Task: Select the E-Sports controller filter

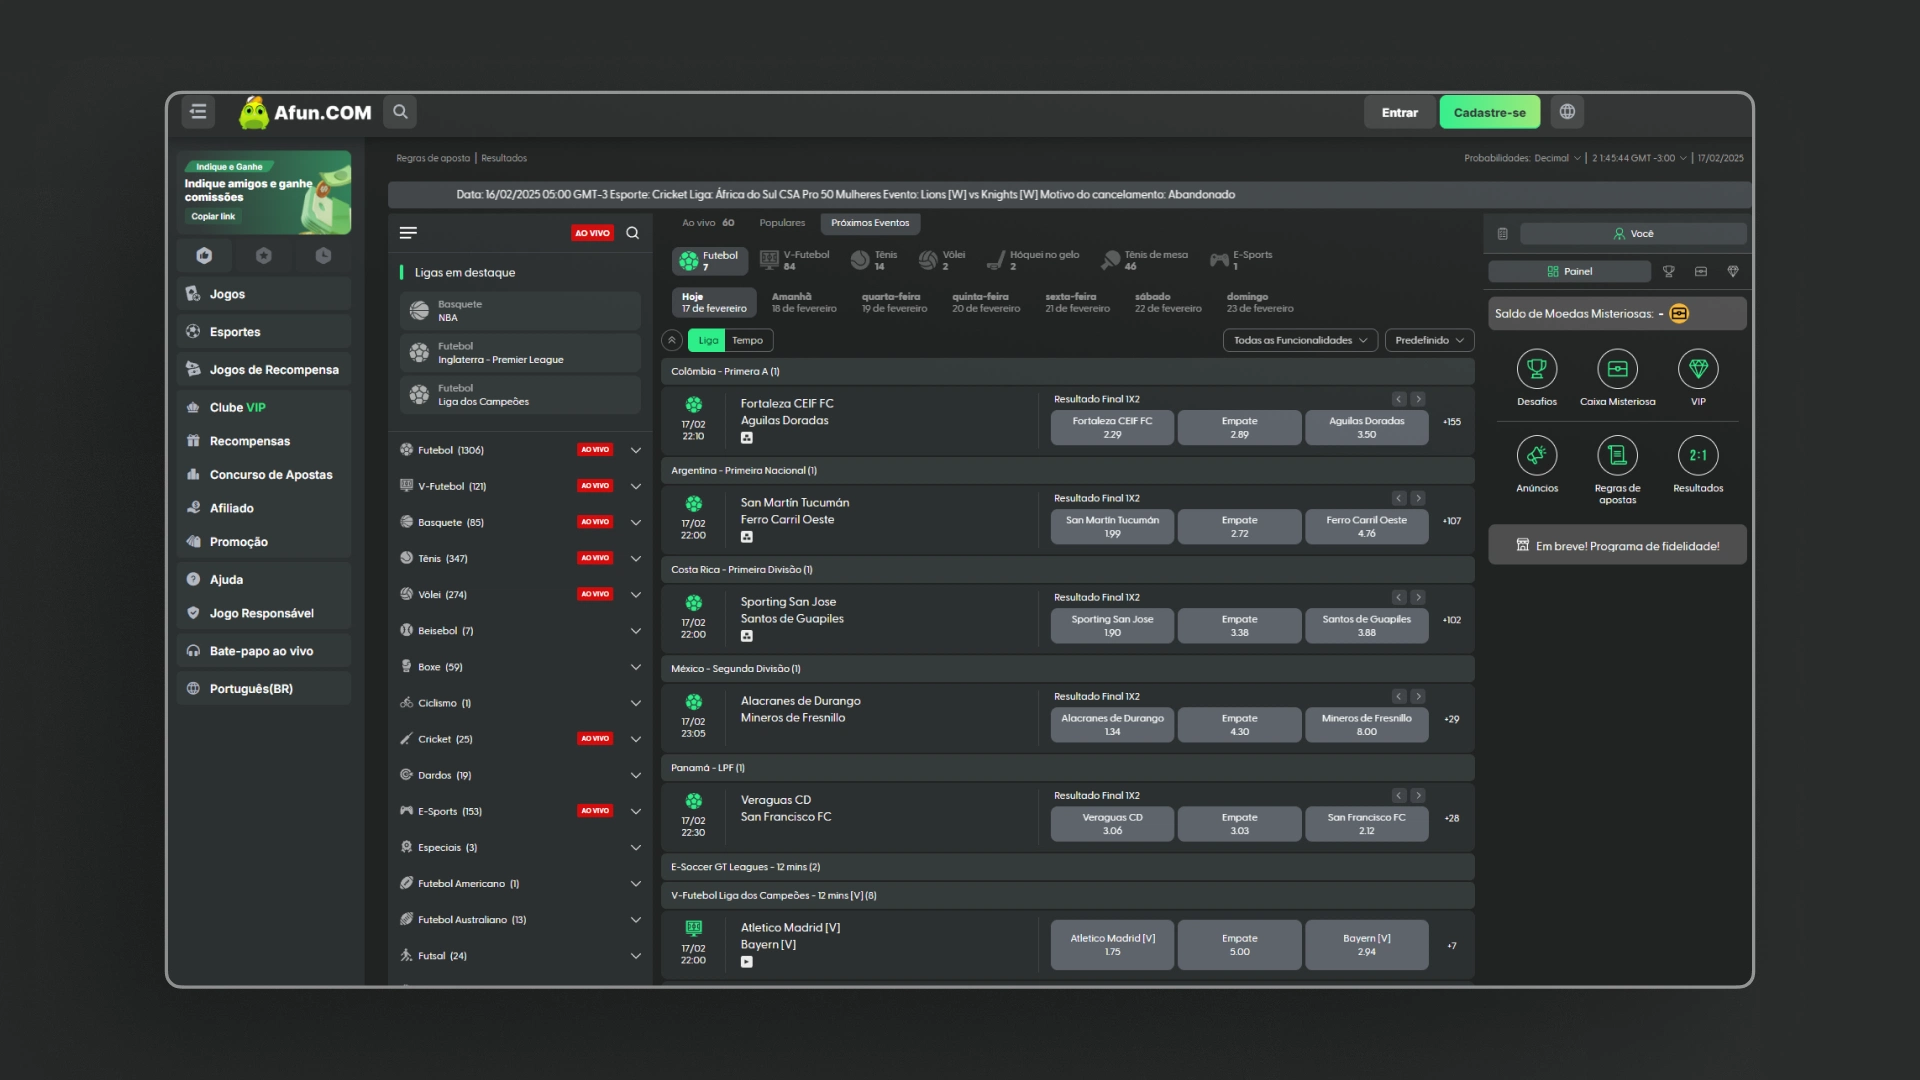Action: click(1241, 260)
